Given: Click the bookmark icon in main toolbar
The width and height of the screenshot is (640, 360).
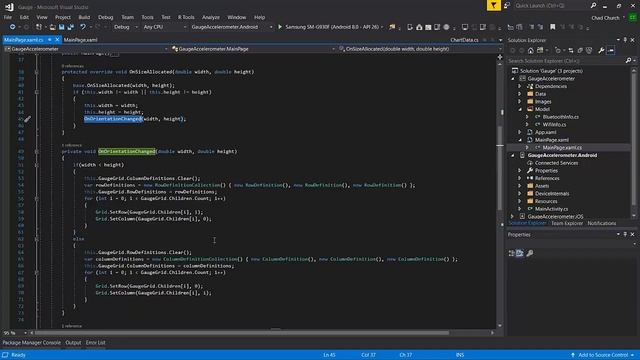Looking at the screenshot, I should (553, 27).
